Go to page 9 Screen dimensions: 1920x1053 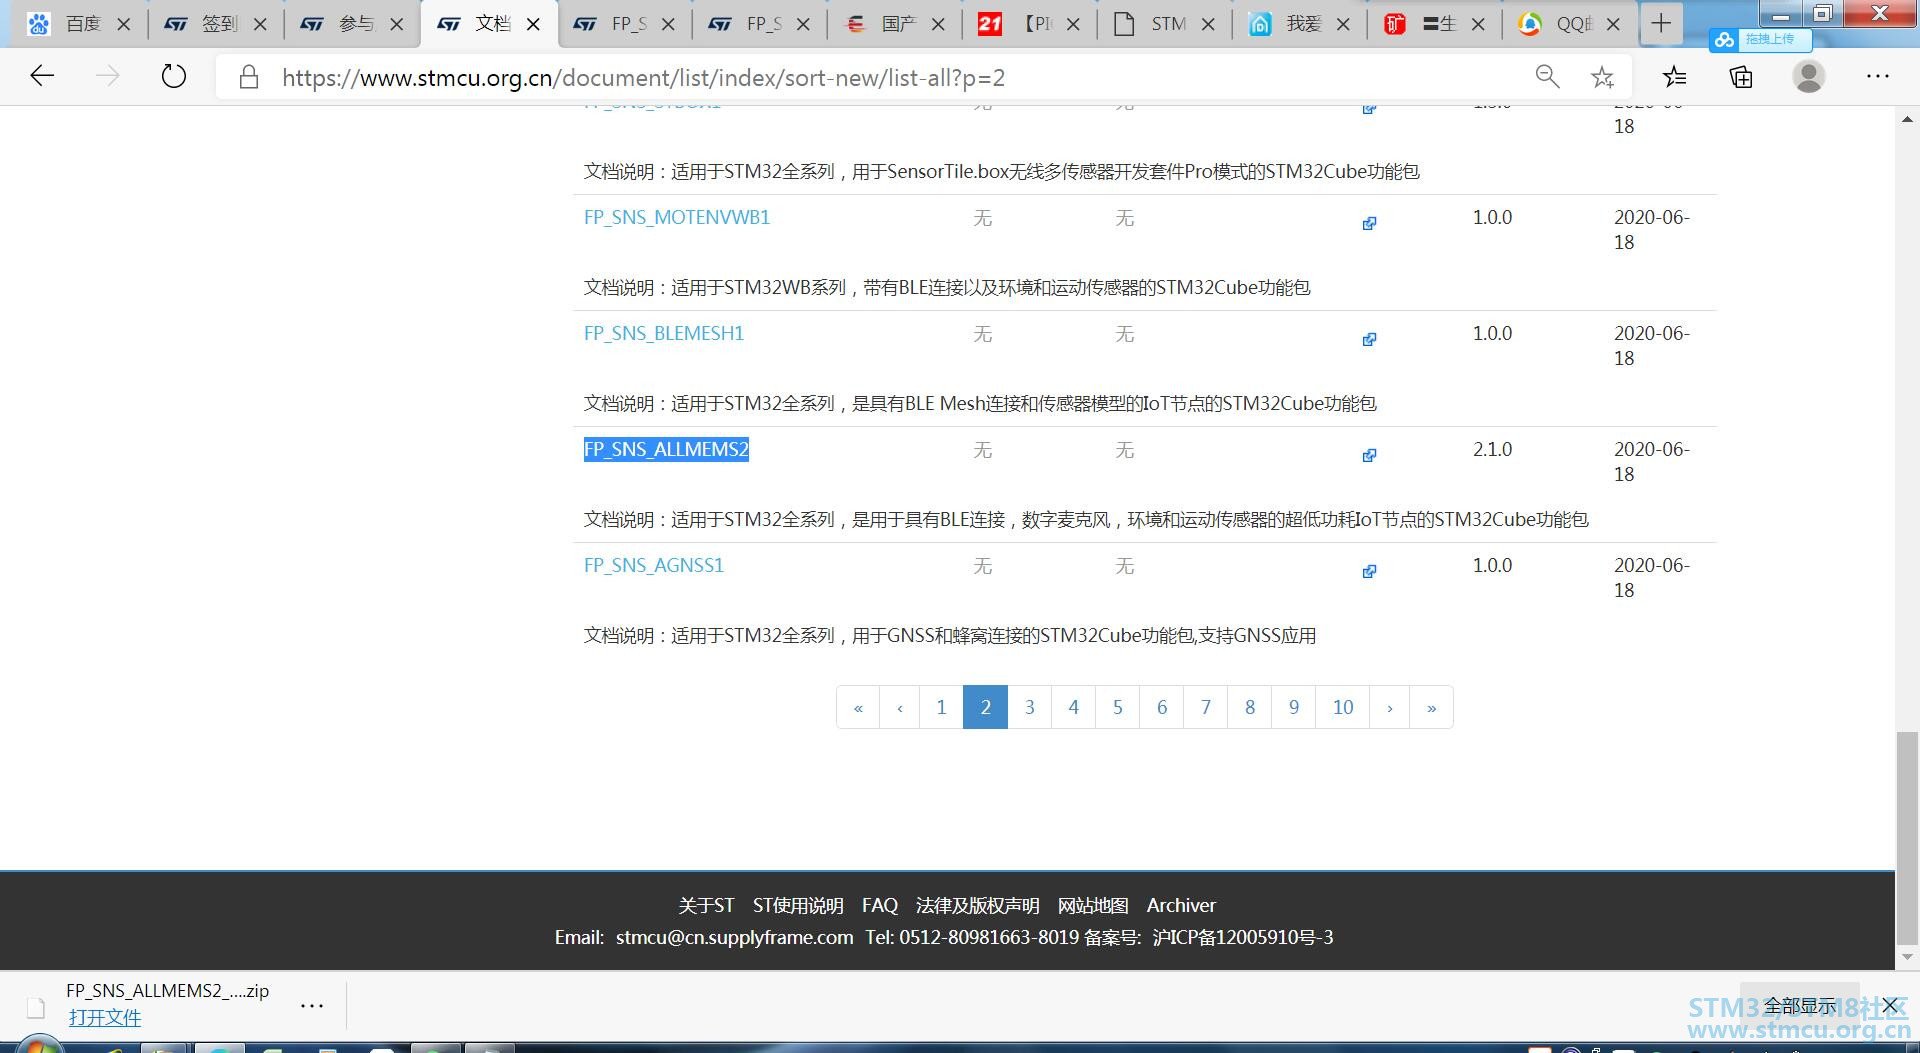click(x=1293, y=707)
